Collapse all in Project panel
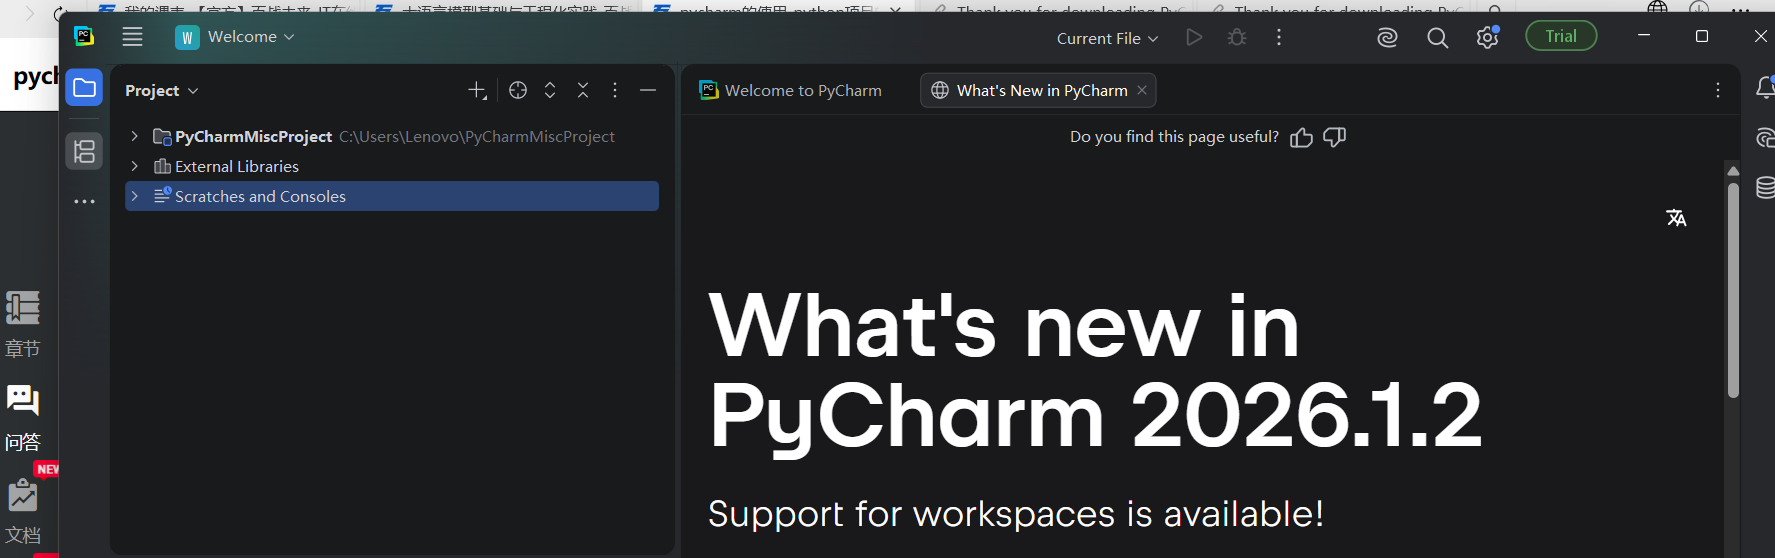Screen dimensions: 1775x558 click(583, 90)
